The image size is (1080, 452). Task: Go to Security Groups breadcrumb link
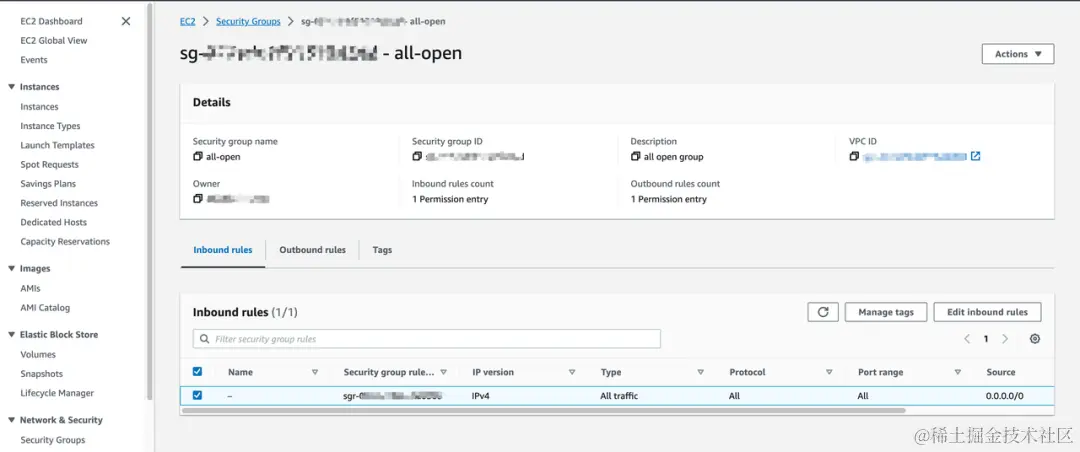[248, 21]
